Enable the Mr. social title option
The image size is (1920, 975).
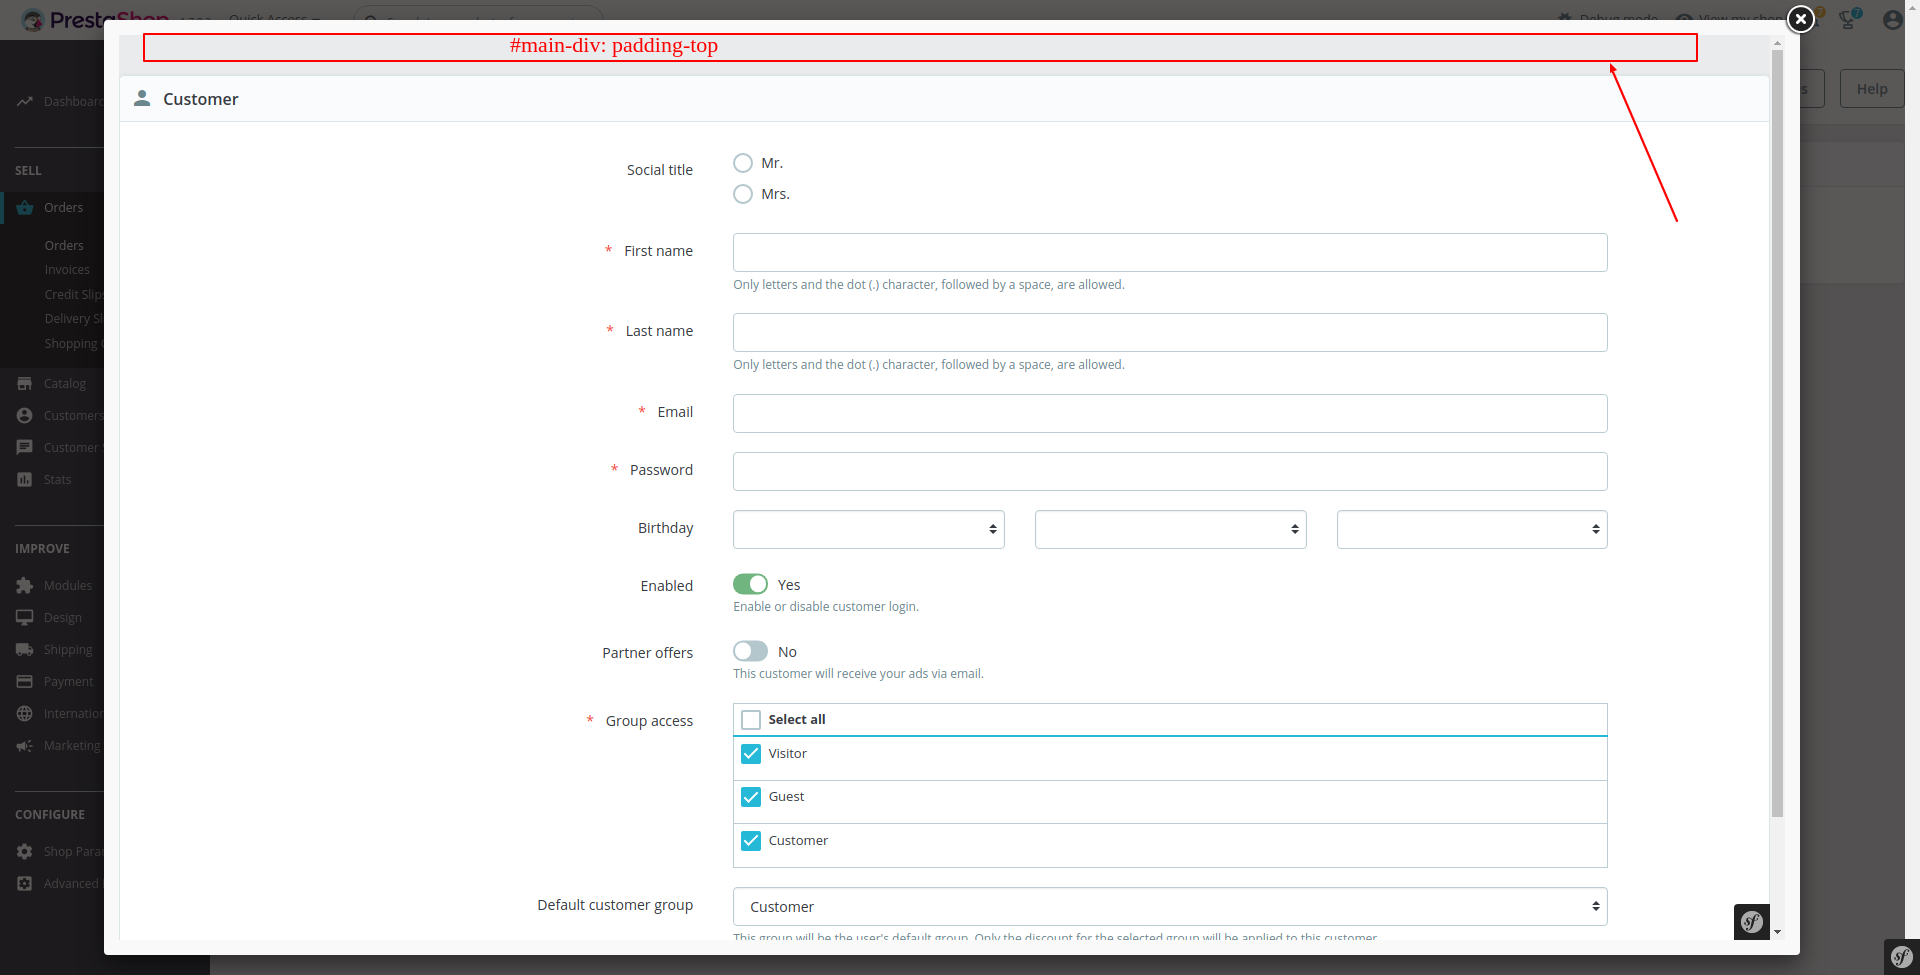pos(743,162)
